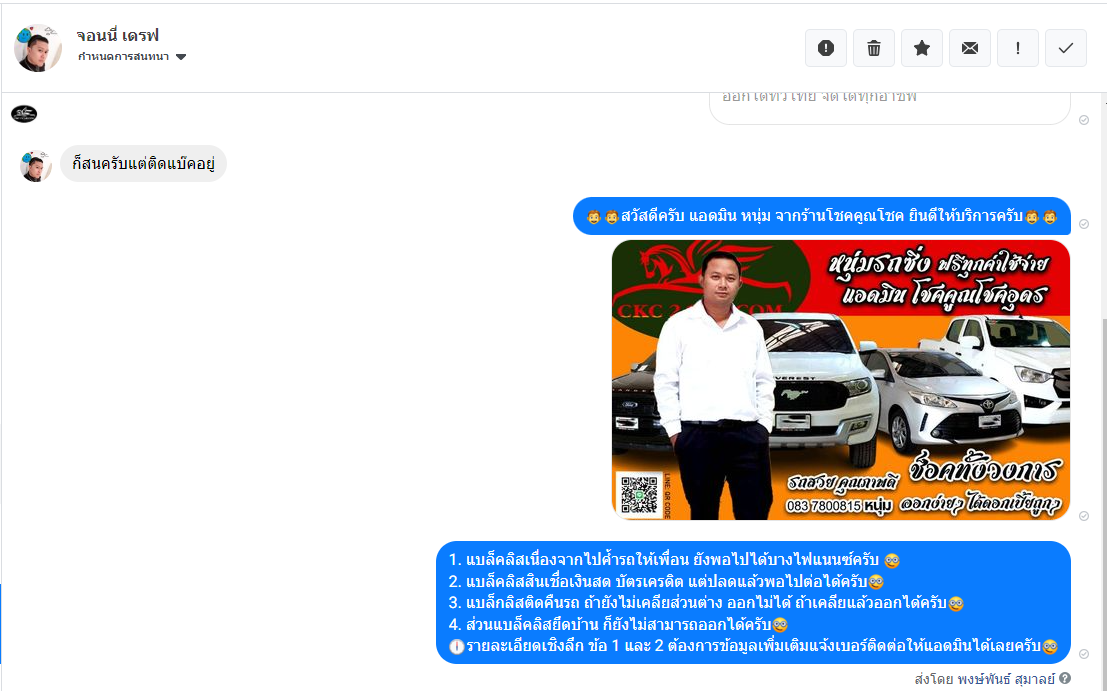Click the conversation vertical scrollbar
The width and height of the screenshot is (1107, 691).
(x=1101, y=400)
